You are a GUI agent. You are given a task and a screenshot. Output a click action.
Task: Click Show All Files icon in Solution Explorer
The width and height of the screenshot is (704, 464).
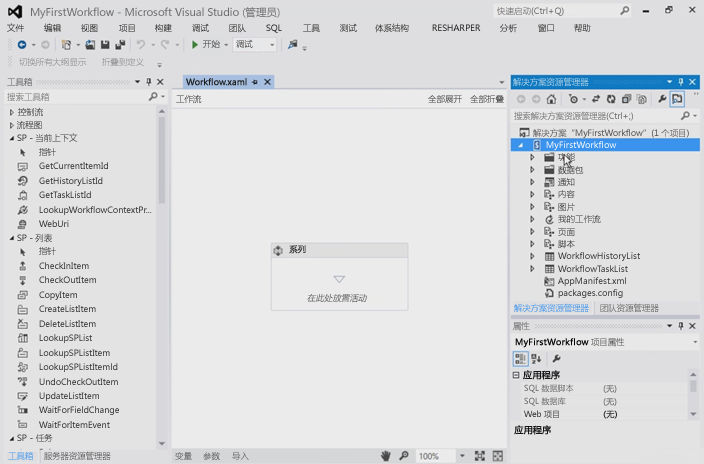coord(642,99)
